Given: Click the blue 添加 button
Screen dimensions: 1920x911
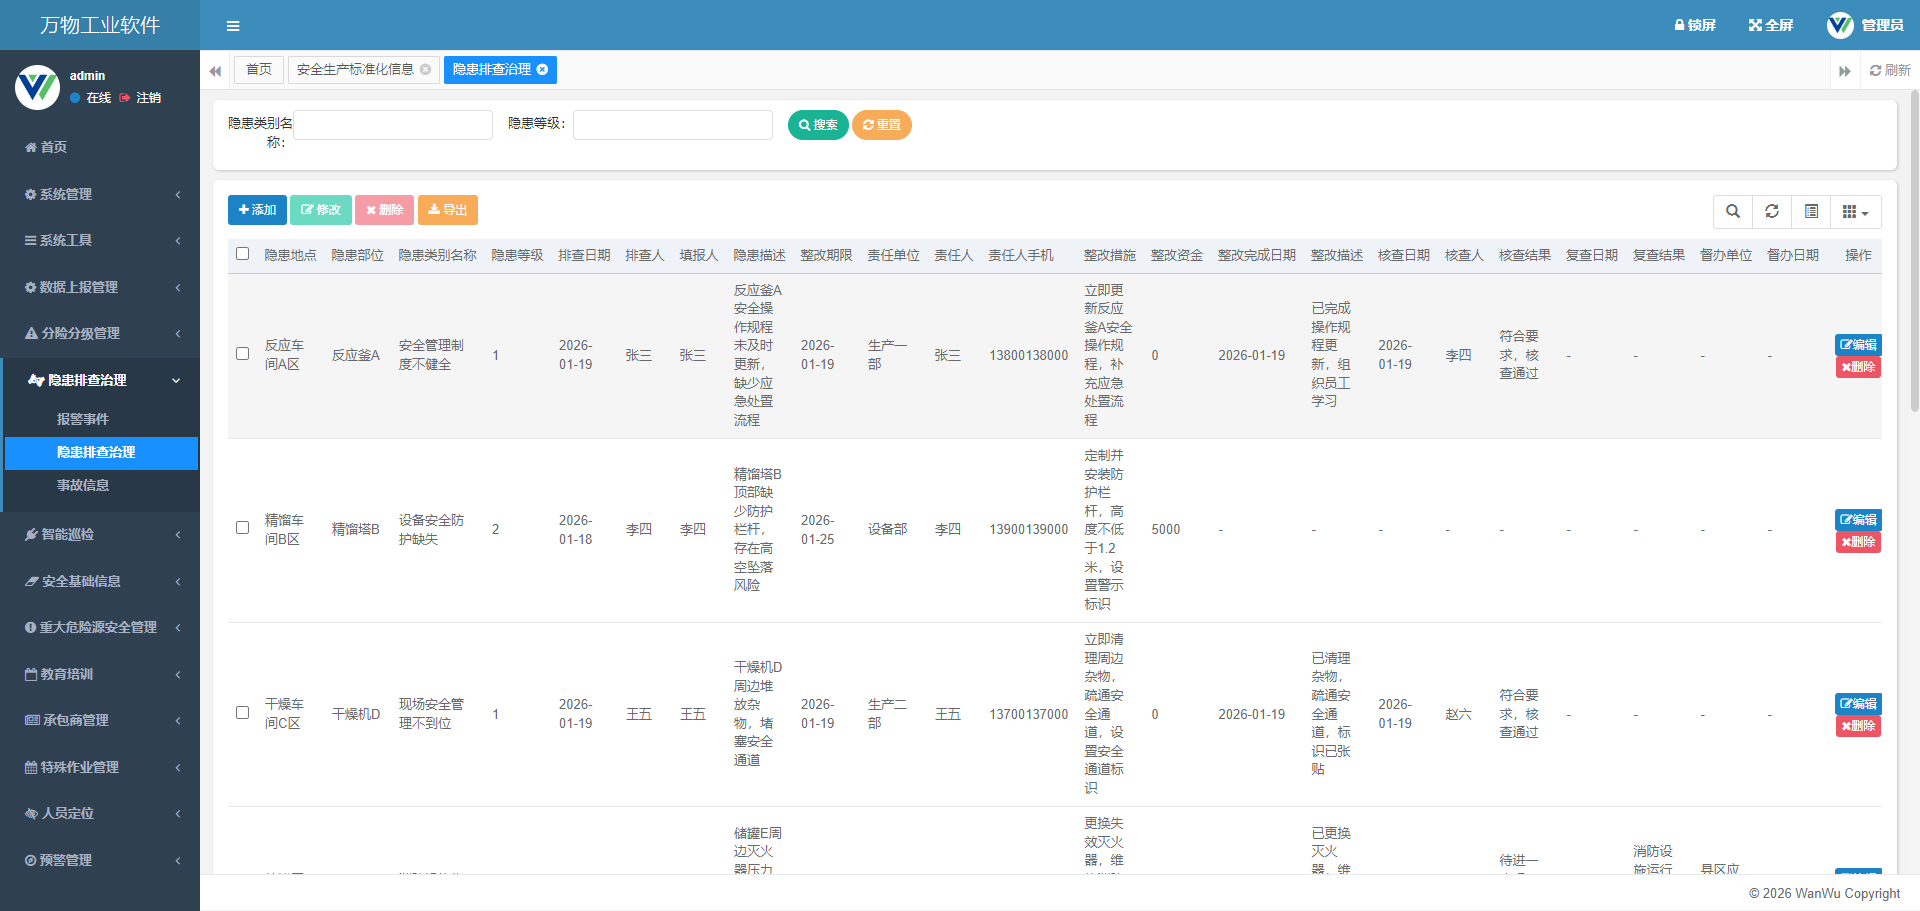Looking at the screenshot, I should click(x=257, y=210).
